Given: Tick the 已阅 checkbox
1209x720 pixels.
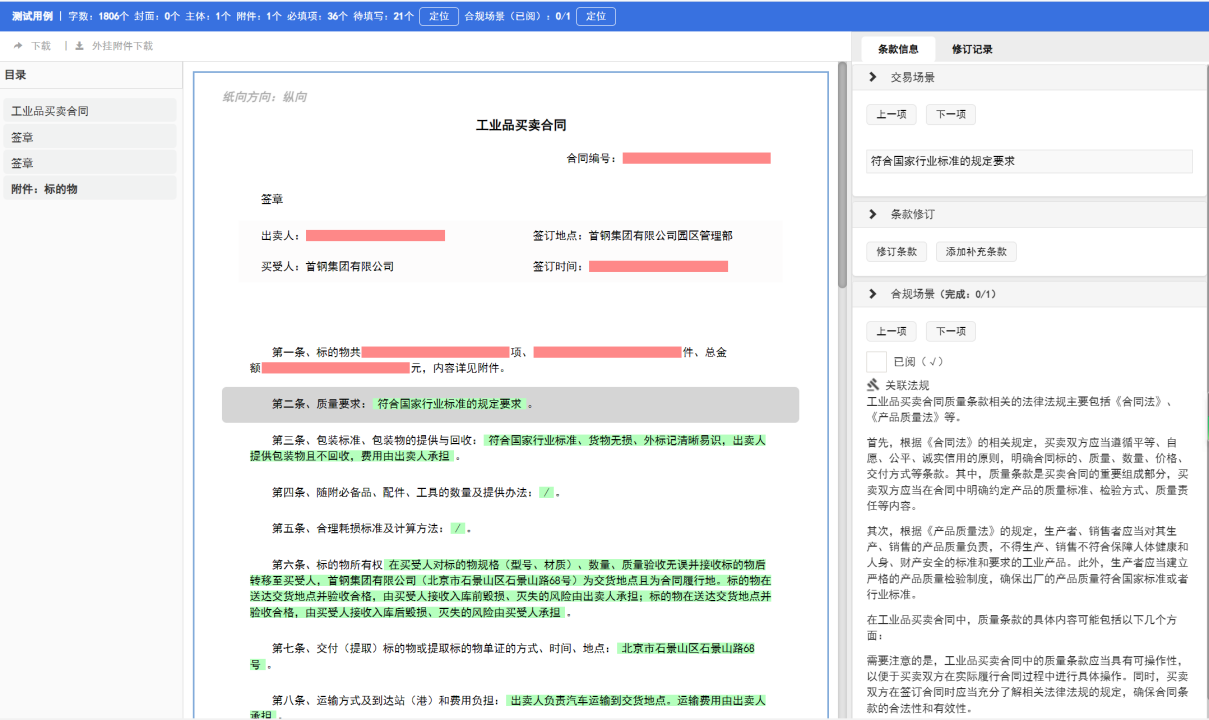Looking at the screenshot, I should tap(876, 362).
